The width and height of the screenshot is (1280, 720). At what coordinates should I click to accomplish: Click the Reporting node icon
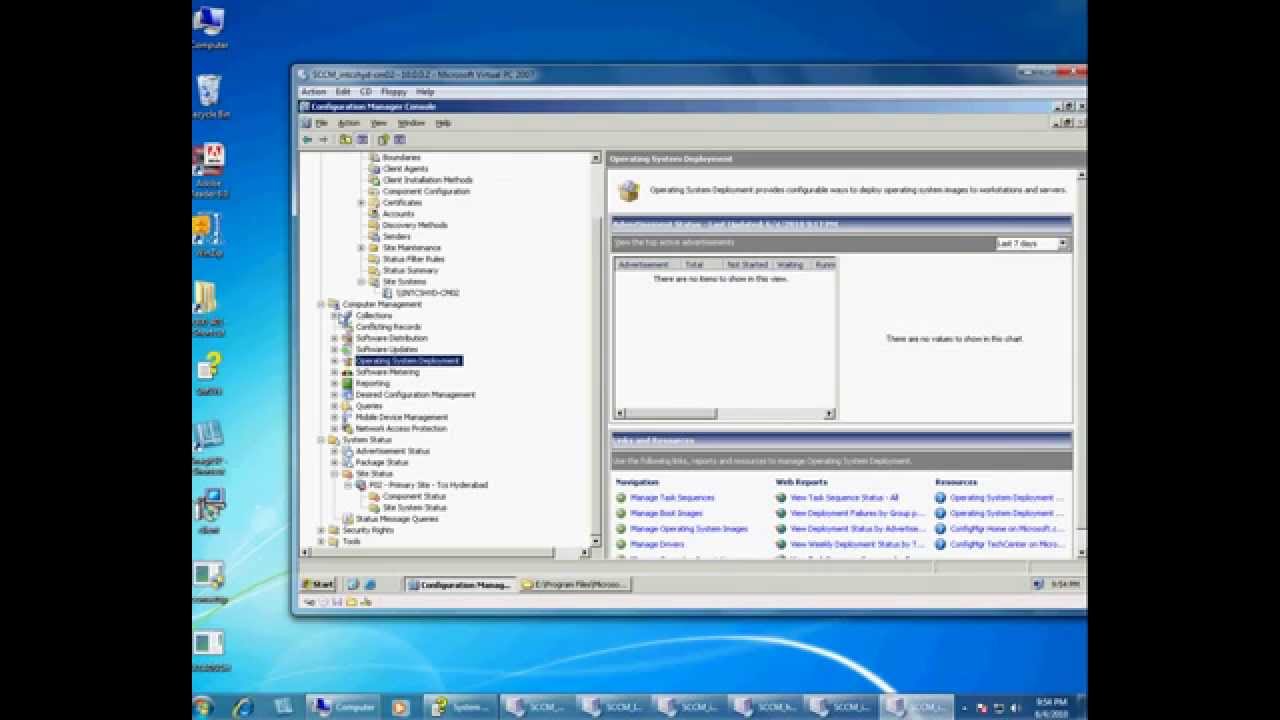click(348, 383)
